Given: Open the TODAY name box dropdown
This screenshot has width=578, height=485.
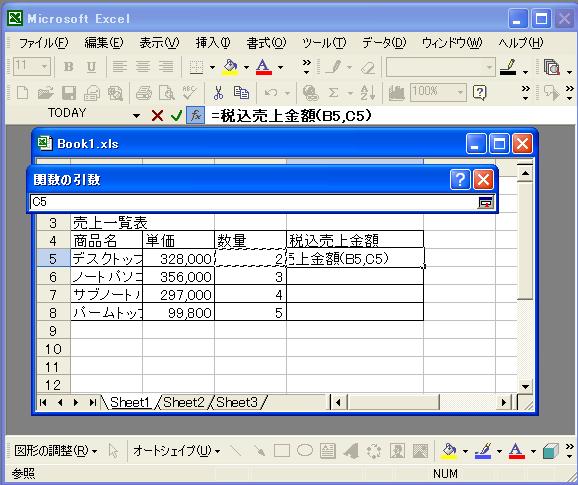Looking at the screenshot, I should pos(136,116).
